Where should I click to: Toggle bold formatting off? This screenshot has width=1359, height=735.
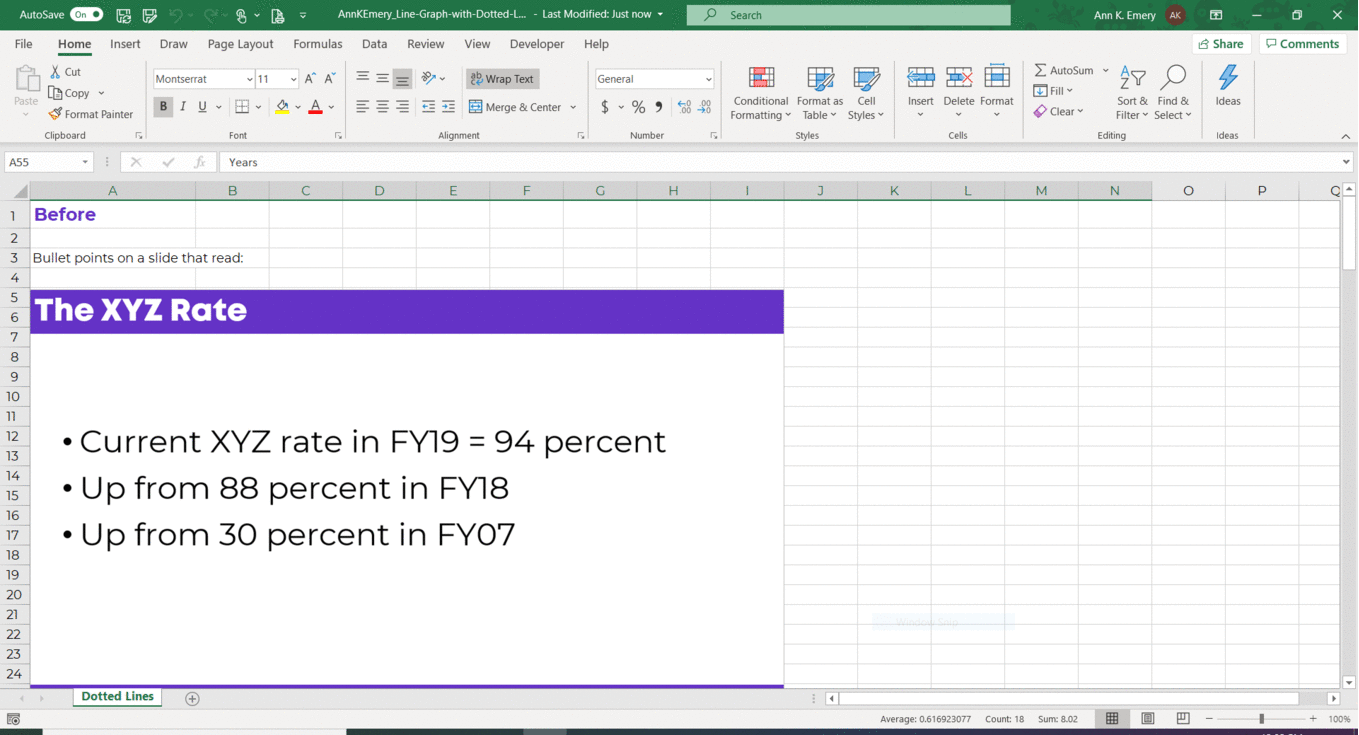click(x=162, y=106)
